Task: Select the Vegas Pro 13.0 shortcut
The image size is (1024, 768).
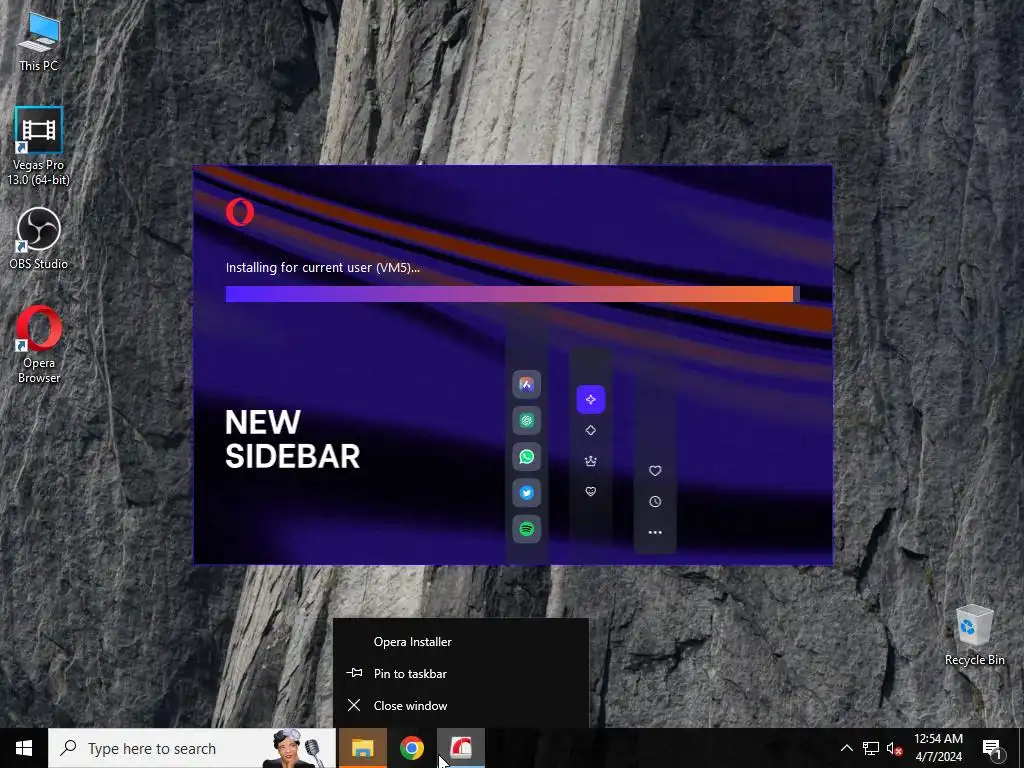Action: tap(39, 147)
